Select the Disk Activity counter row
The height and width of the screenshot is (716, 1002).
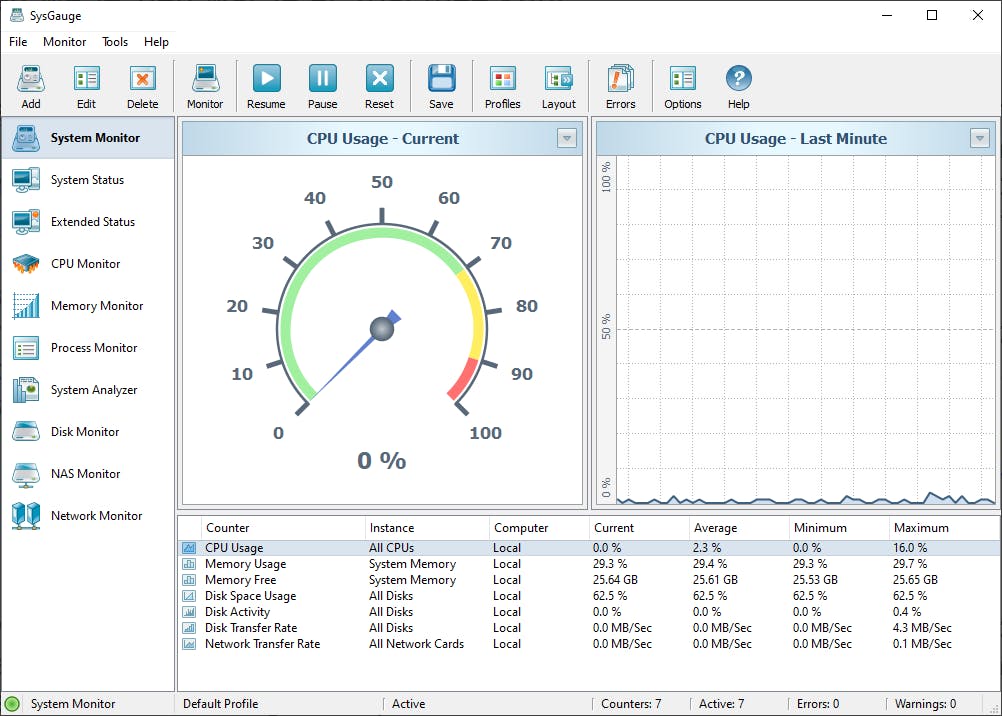237,612
